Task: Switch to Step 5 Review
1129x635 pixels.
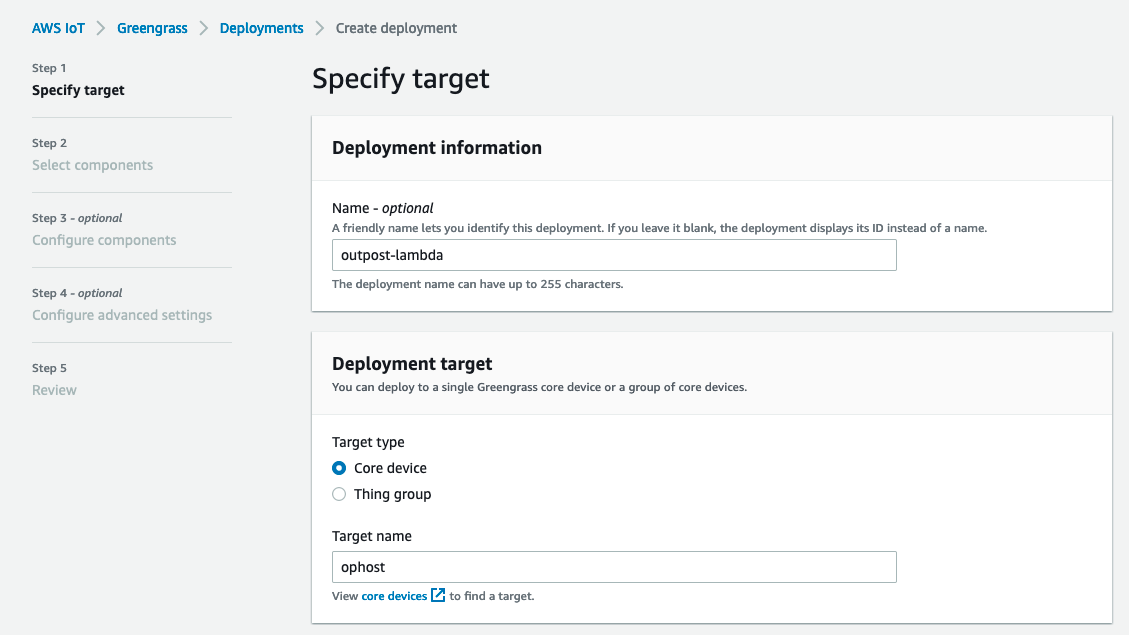Action: [54, 390]
